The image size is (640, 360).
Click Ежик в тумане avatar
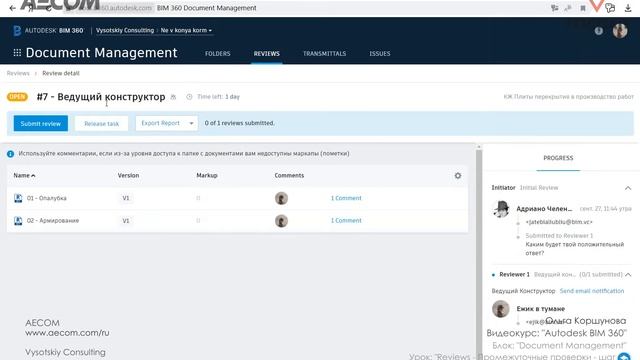click(x=501, y=309)
